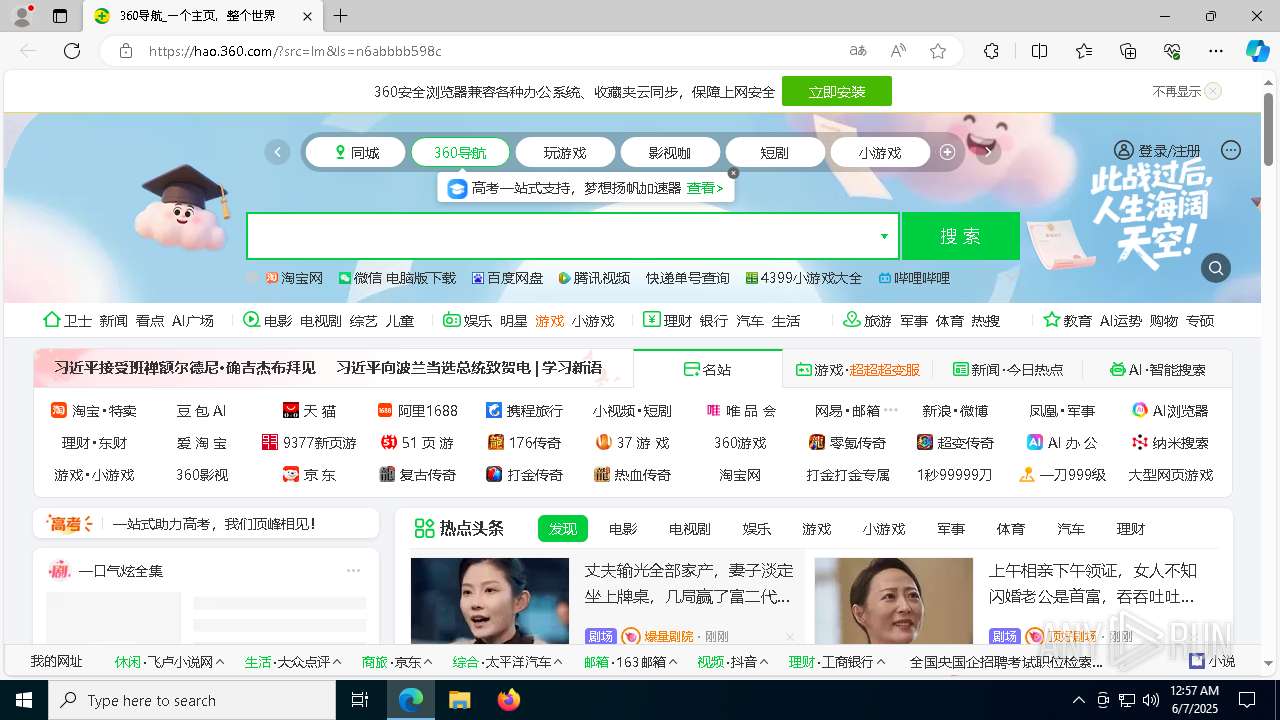Click the volume speaker tray icon
The width and height of the screenshot is (1280, 720).
tap(1151, 700)
